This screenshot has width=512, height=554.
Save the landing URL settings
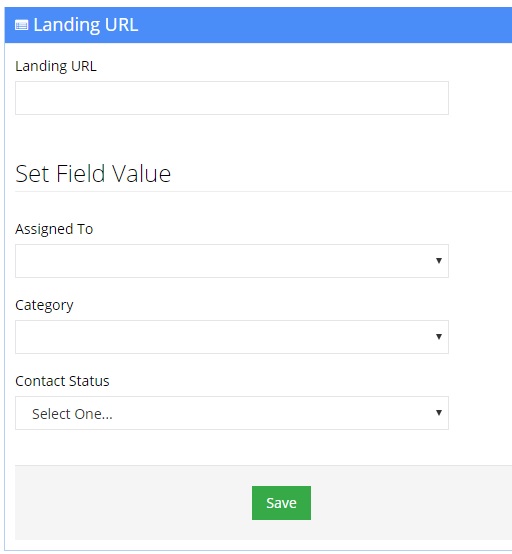281,503
